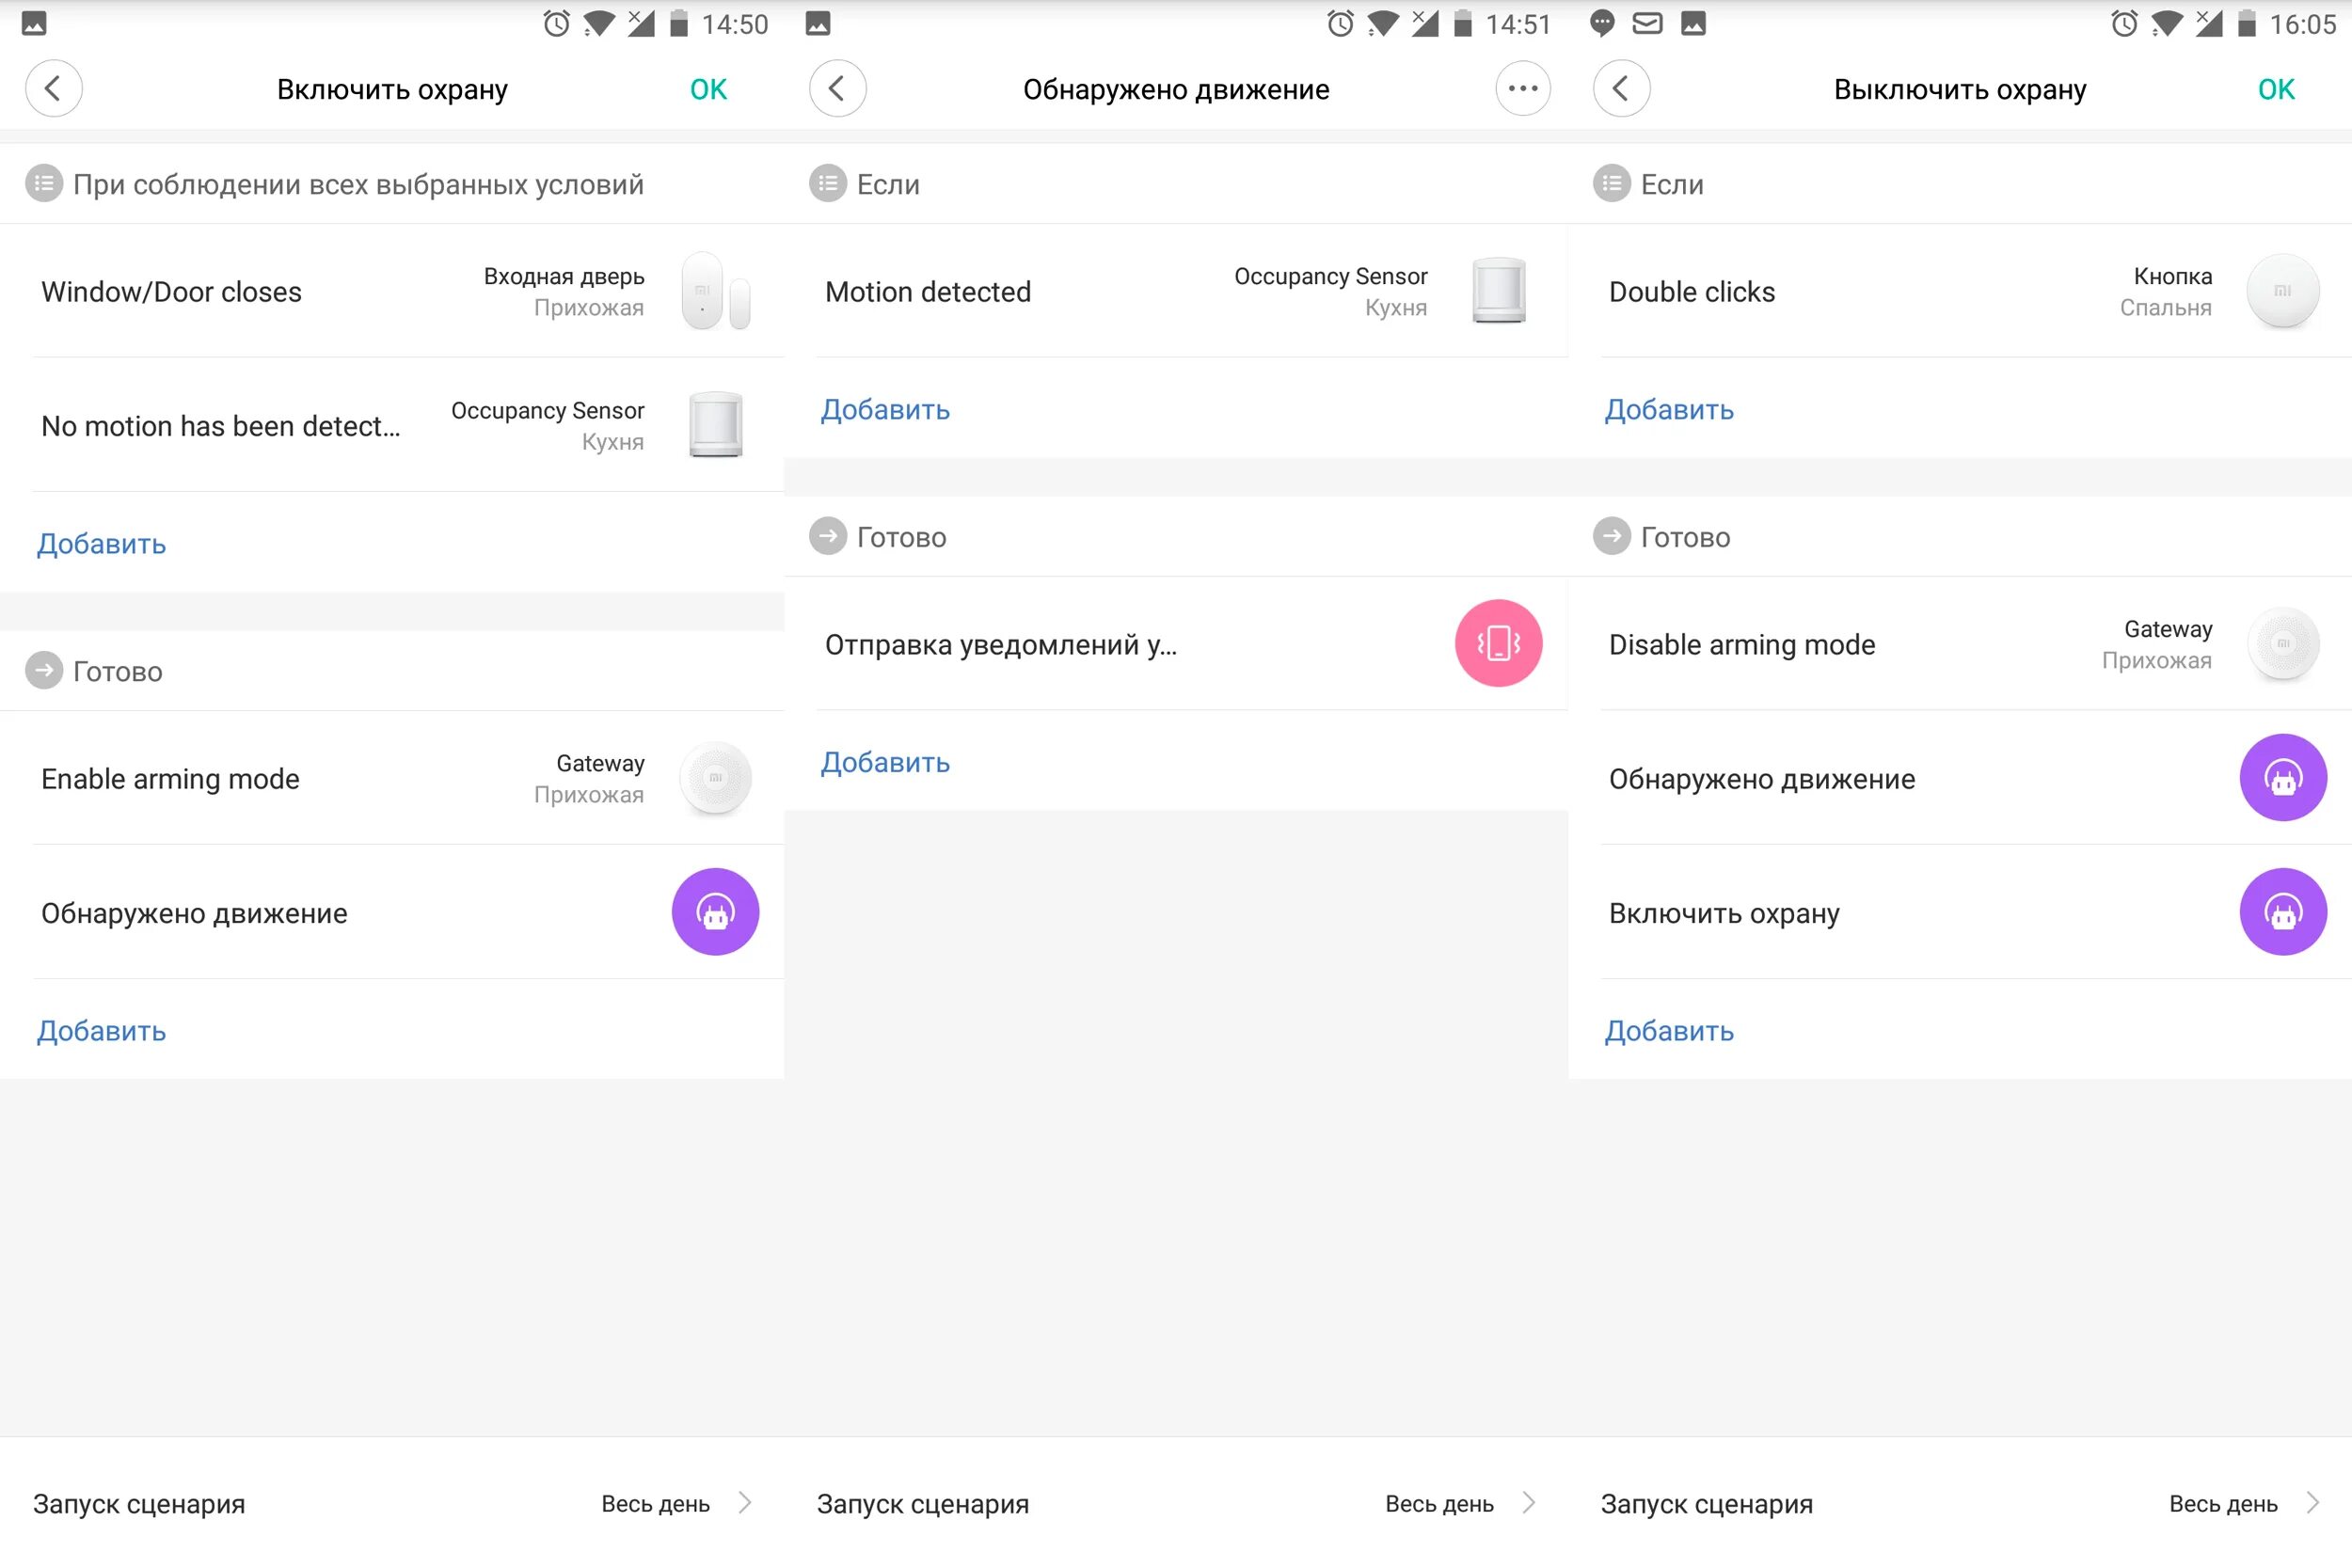The width and height of the screenshot is (2352, 1568).
Task: Expand При соблюдении всех выбранных условий selector
Action: [357, 184]
